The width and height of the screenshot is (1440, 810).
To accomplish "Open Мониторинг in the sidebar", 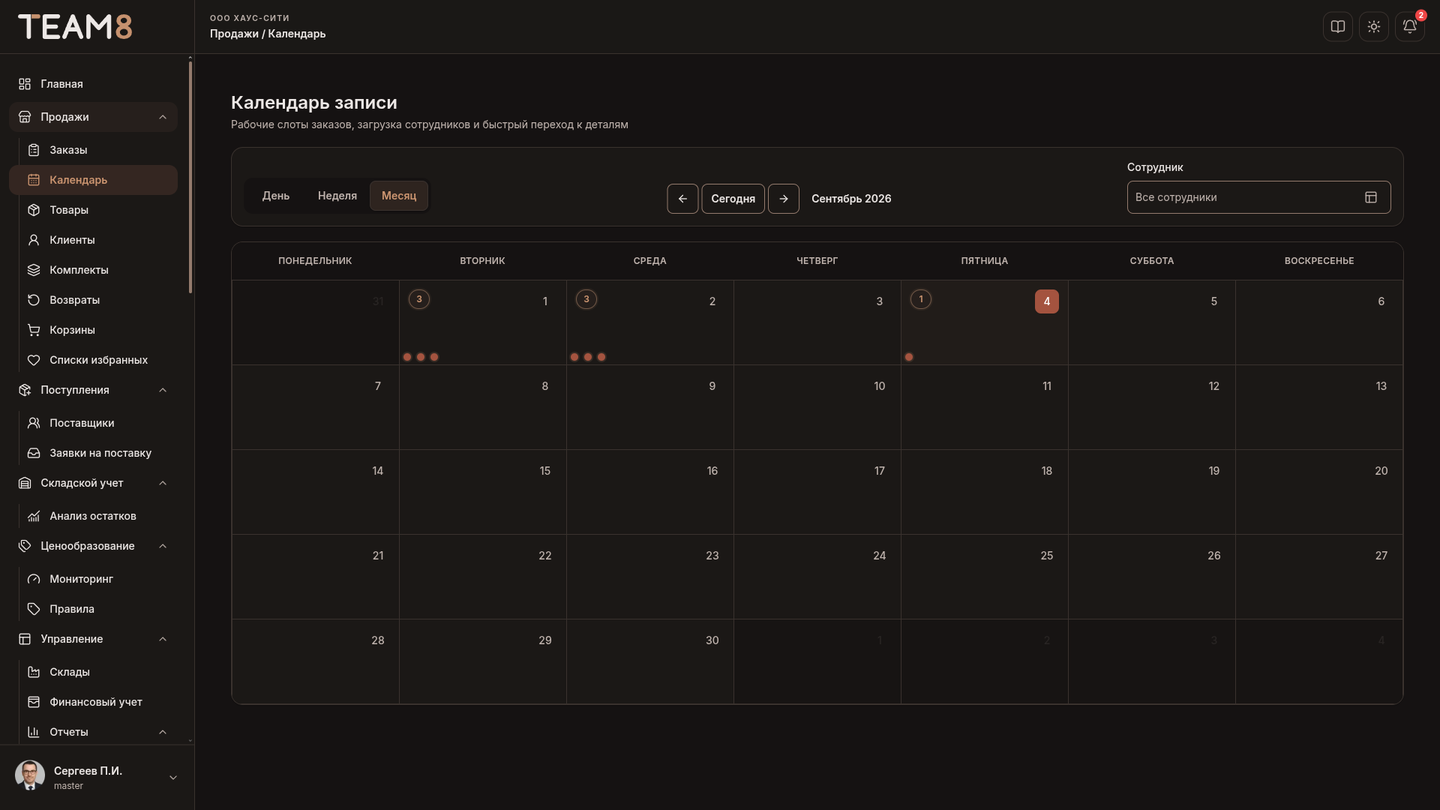I will point(93,579).
